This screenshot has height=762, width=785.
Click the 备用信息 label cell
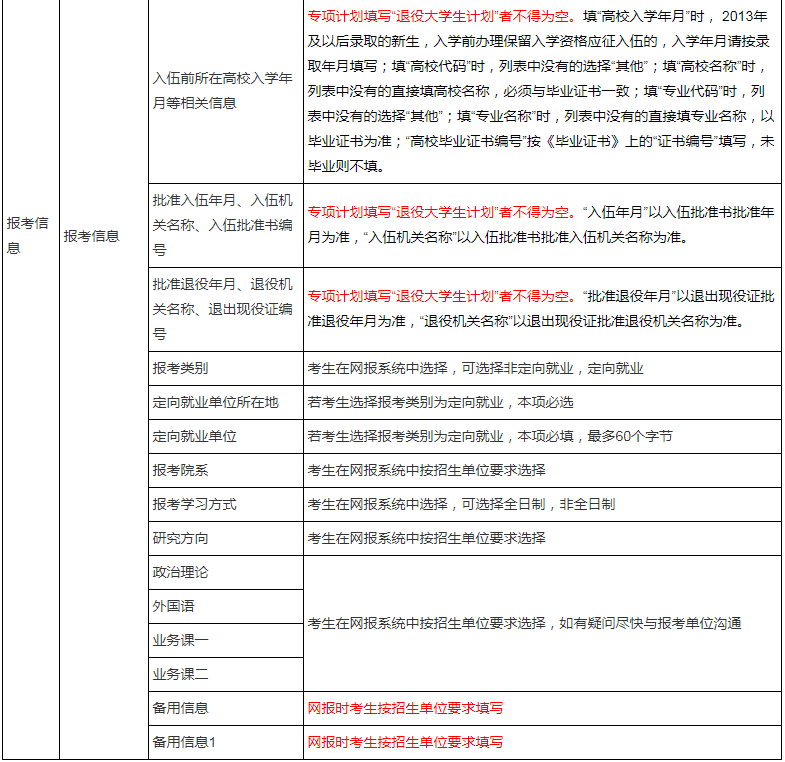coord(181,708)
